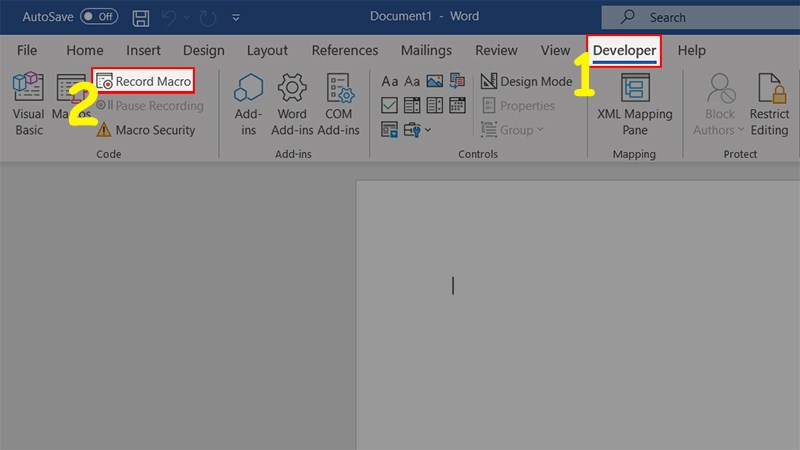Click the Record Macro button

pos(143,81)
